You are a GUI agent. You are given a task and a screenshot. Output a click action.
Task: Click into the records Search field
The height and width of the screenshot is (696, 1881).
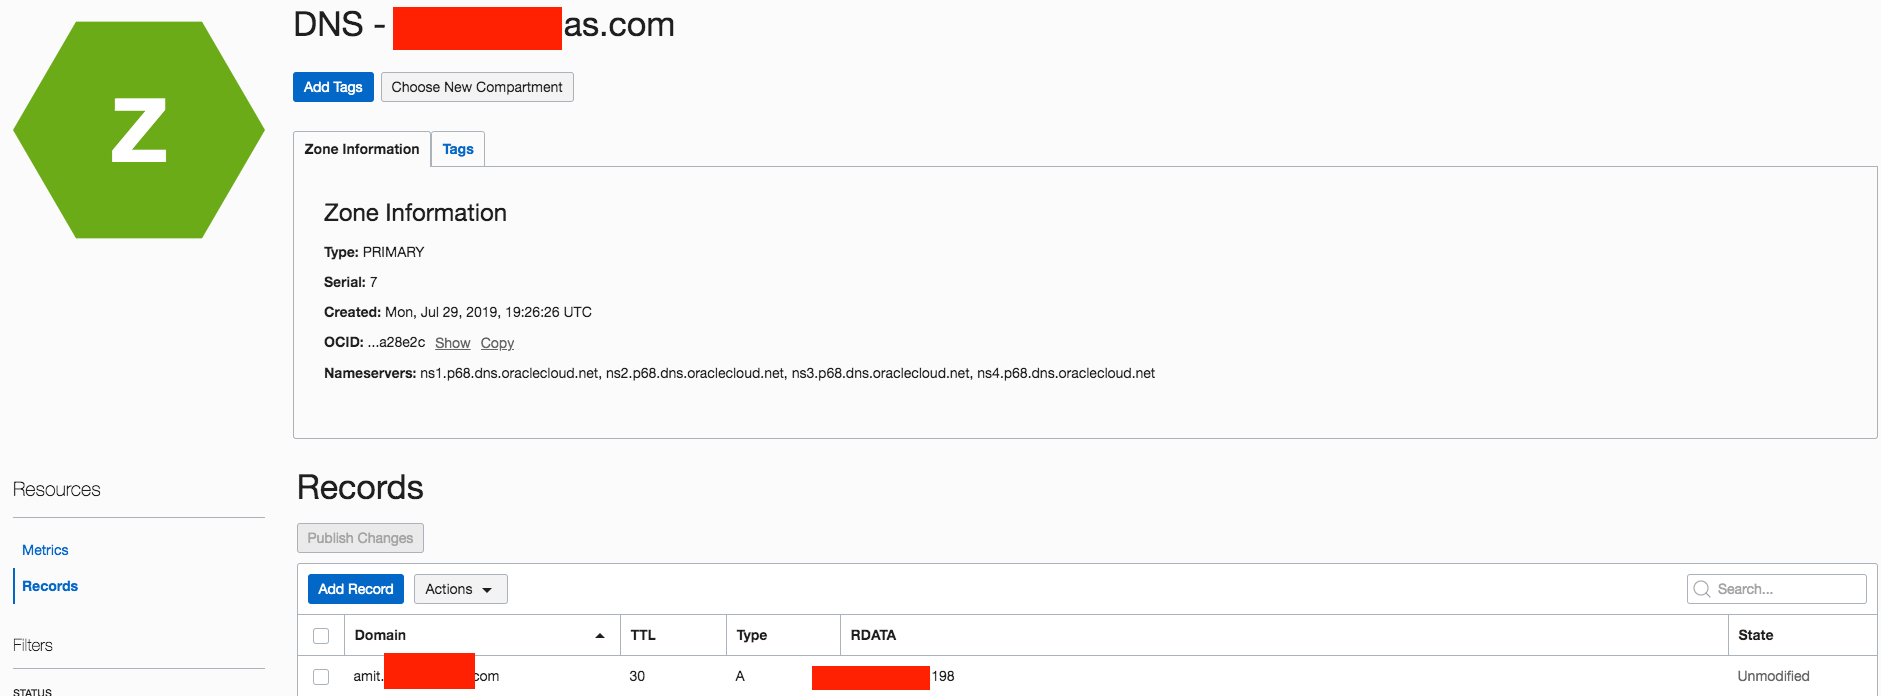coord(1787,589)
